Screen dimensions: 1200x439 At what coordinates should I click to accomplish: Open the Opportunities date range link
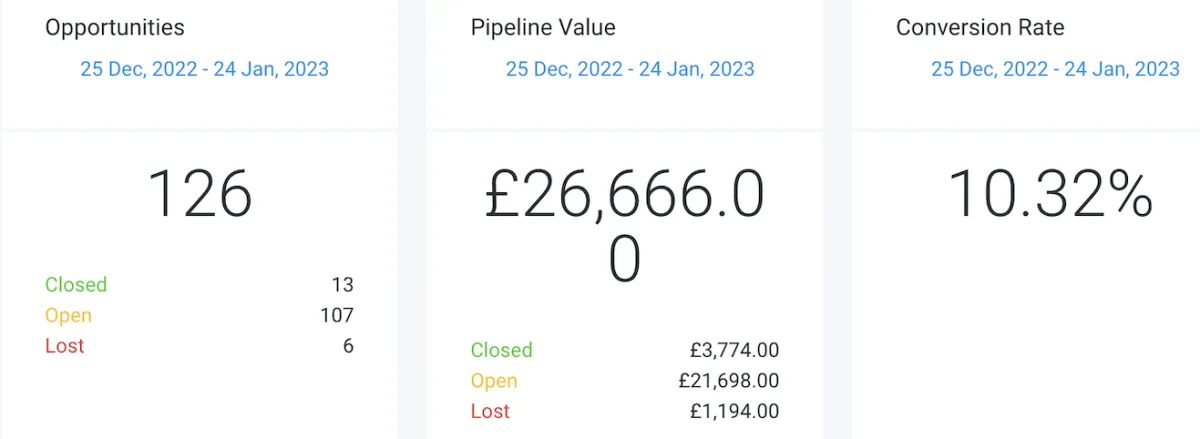coord(204,69)
